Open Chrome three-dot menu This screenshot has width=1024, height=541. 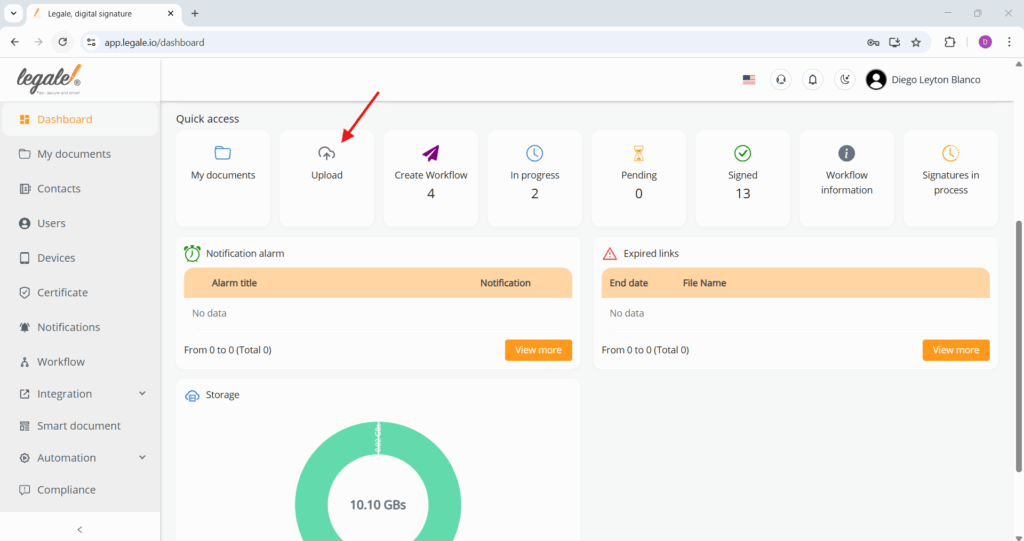tap(1009, 42)
